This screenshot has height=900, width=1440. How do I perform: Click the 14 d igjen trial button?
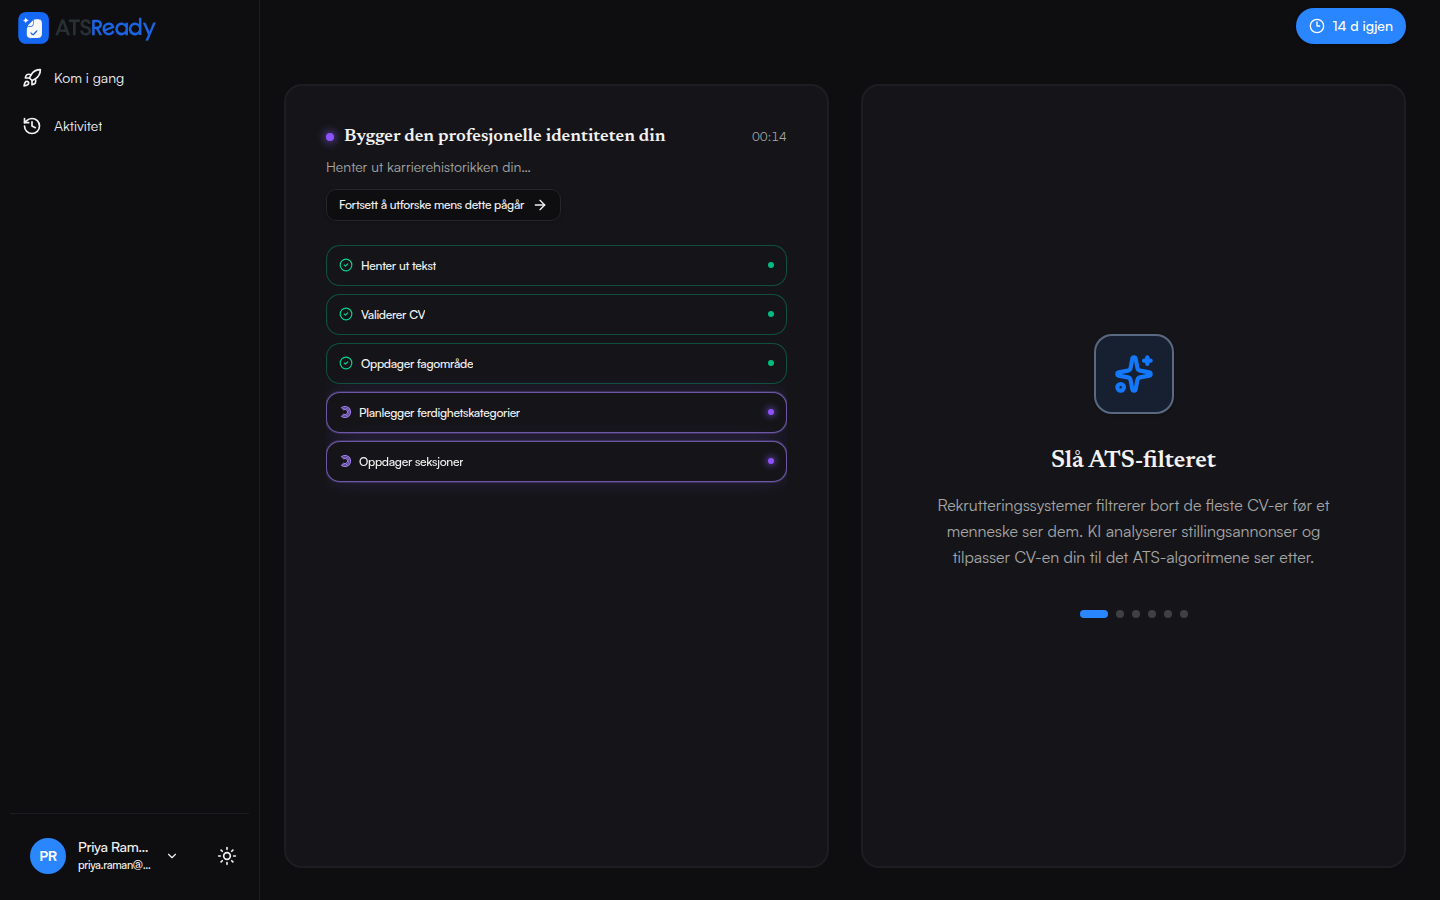pyautogui.click(x=1351, y=26)
